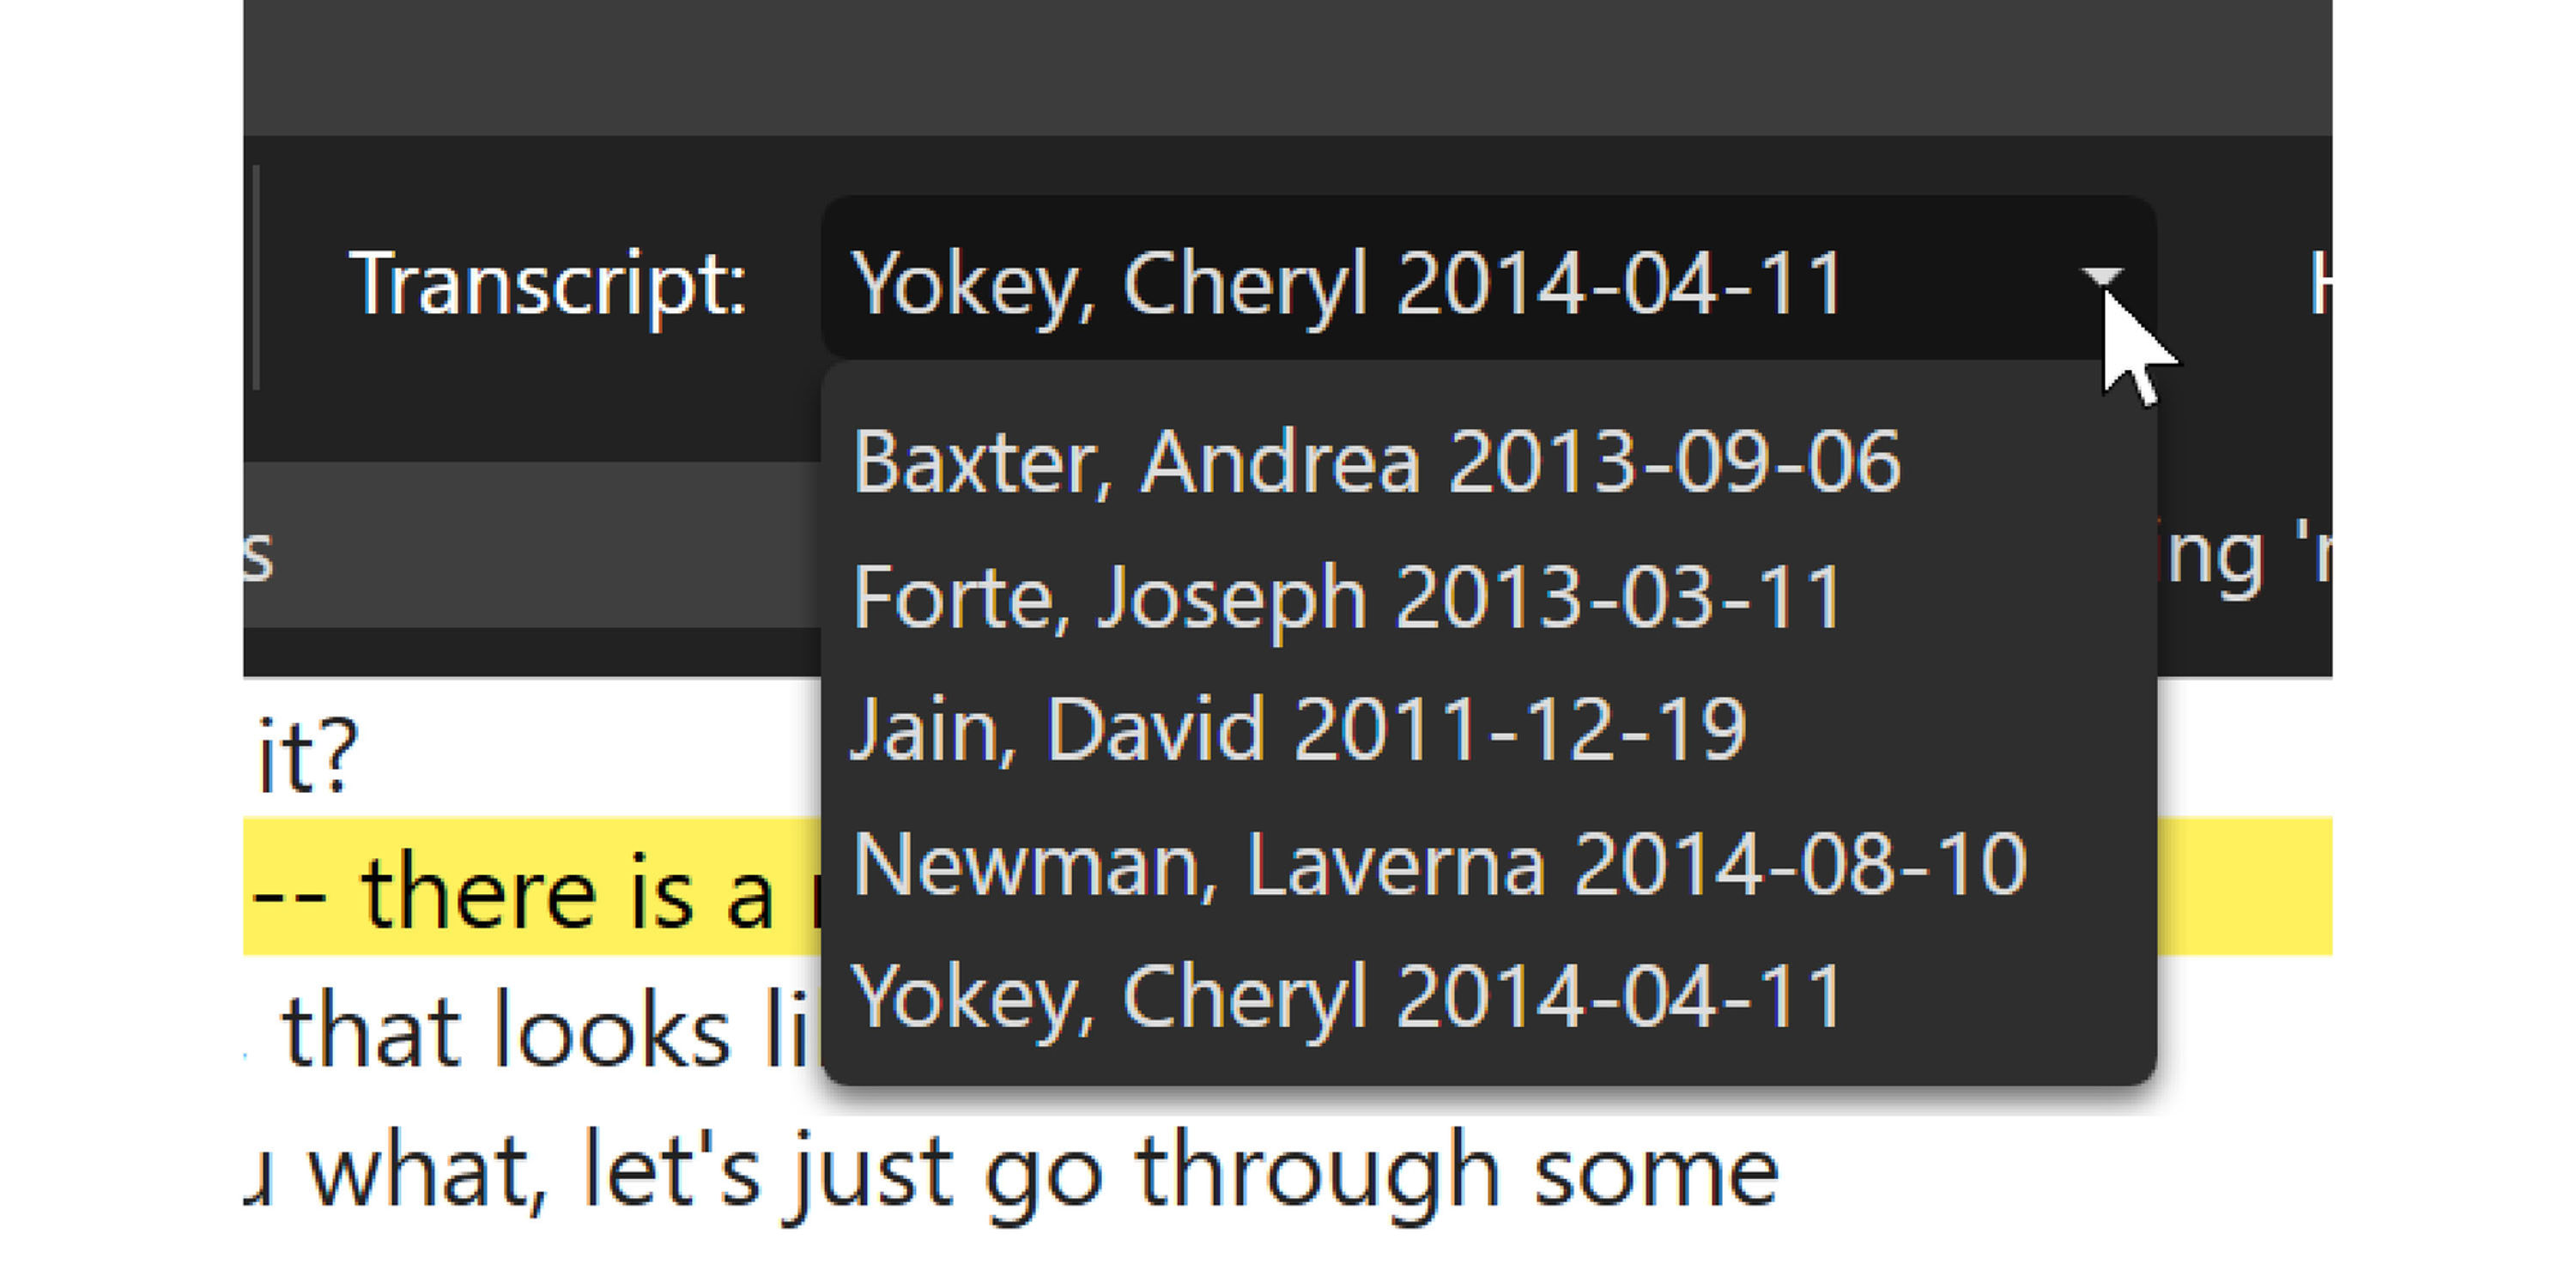The width and height of the screenshot is (2576, 1288).
Task: Click the word "some" in the bottom line
Action: pyautogui.click(x=1655, y=1172)
